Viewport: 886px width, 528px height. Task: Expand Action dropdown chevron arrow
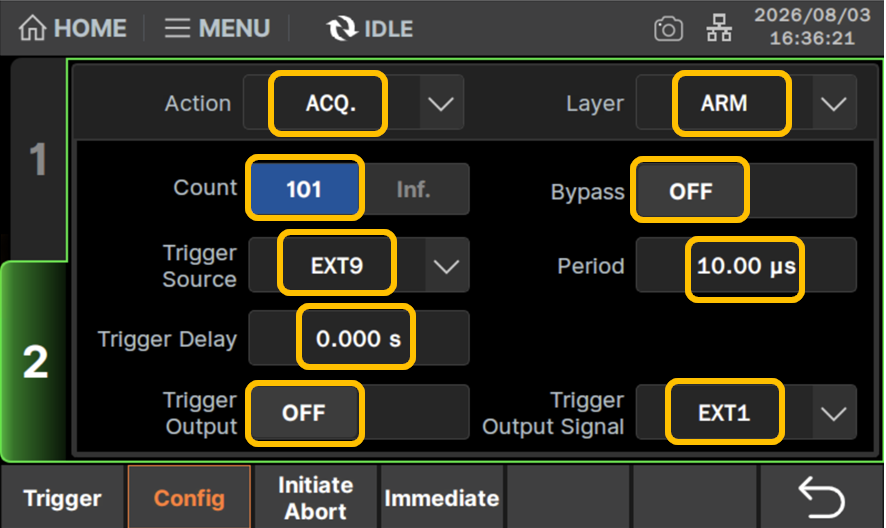[x=441, y=103]
